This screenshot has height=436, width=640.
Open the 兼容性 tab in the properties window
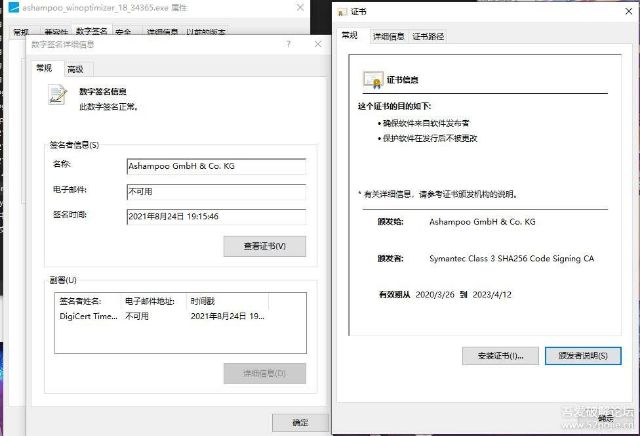(56, 32)
